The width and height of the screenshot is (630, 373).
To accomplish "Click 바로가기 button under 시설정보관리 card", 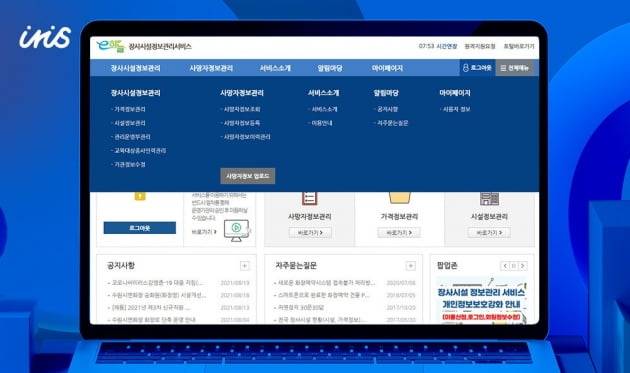I will click(489, 233).
